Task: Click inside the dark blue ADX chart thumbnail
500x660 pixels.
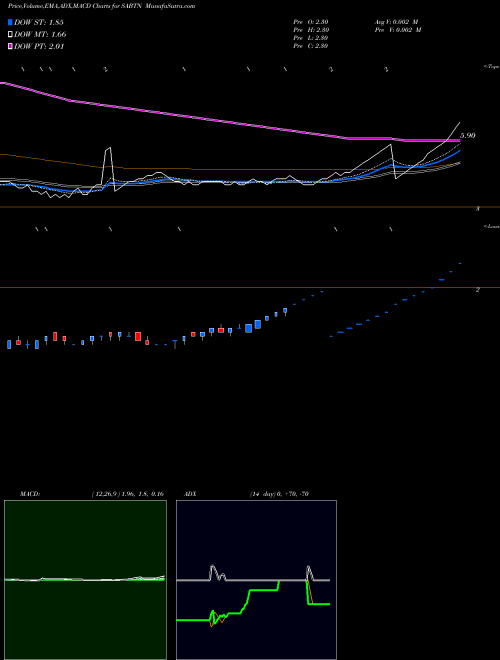Action: (x=256, y=580)
